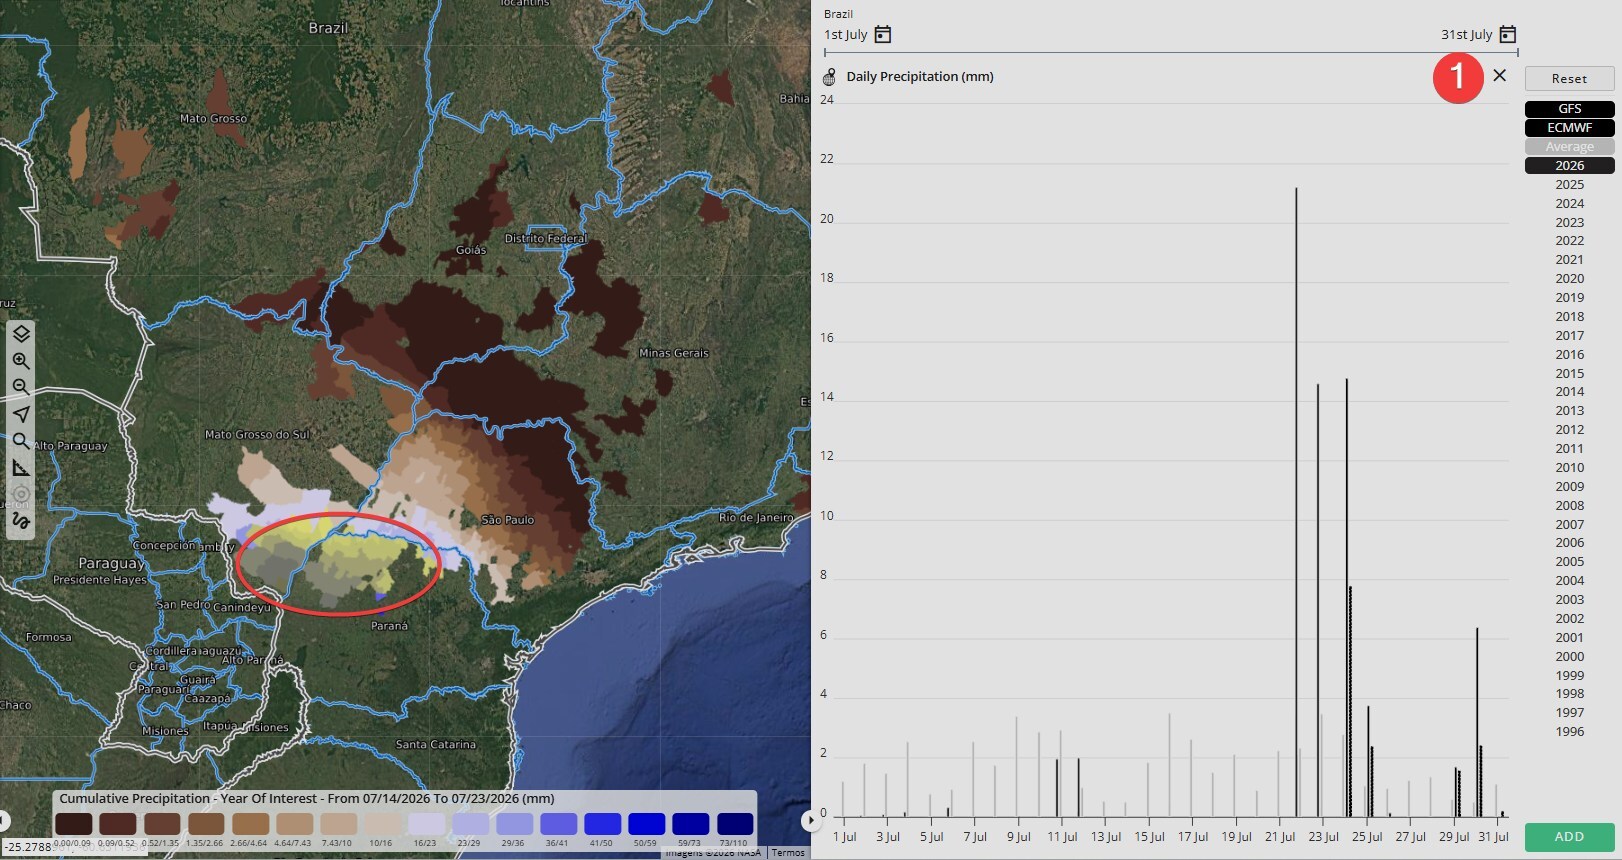
Task: Open the 1st July start date calendar
Action: pos(883,35)
